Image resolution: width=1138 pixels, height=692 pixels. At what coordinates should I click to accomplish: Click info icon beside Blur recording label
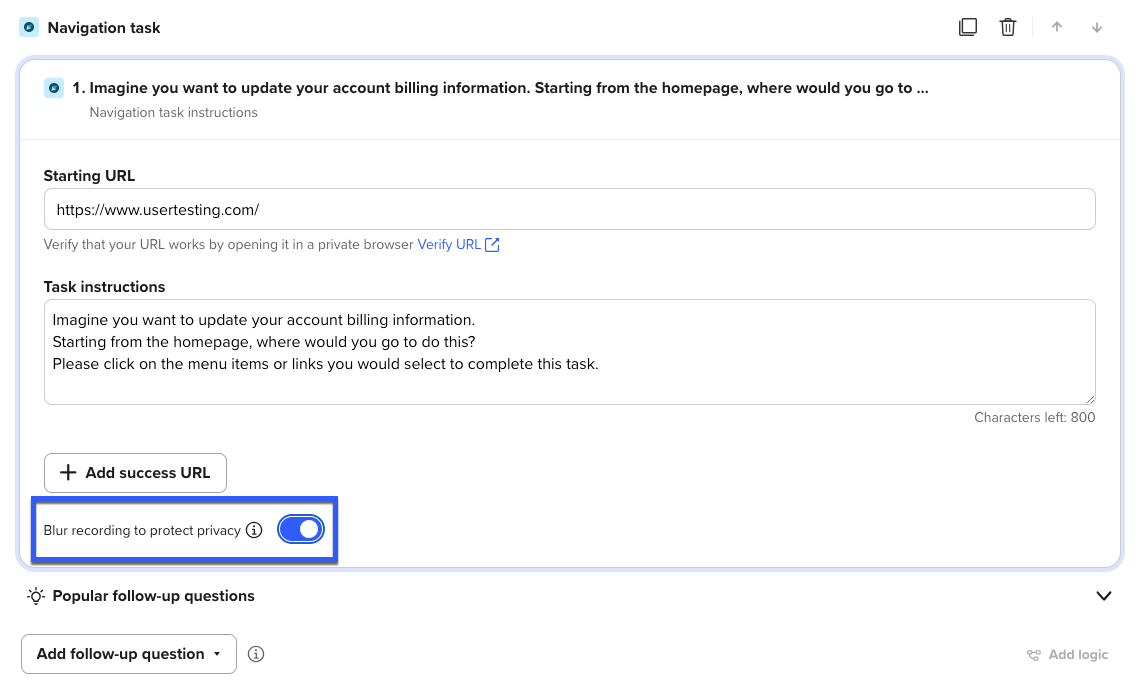pyautogui.click(x=254, y=530)
